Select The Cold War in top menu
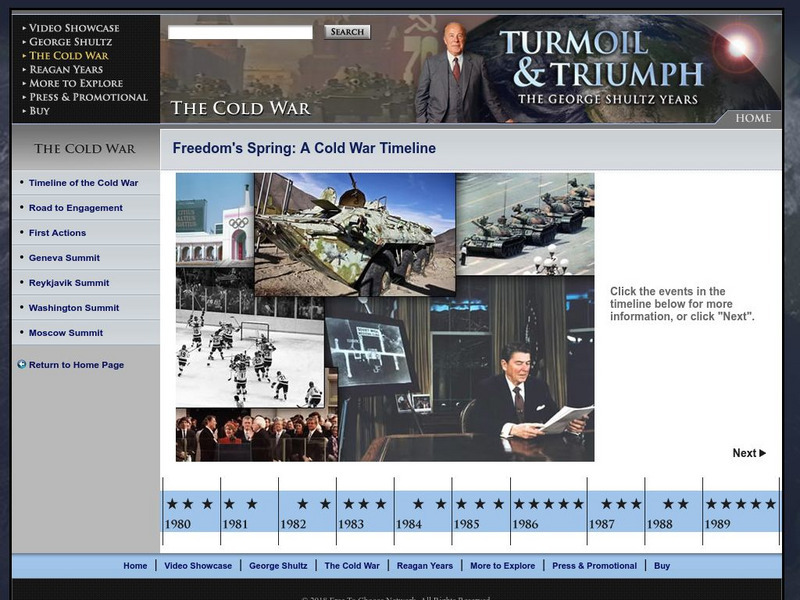 click(69, 56)
